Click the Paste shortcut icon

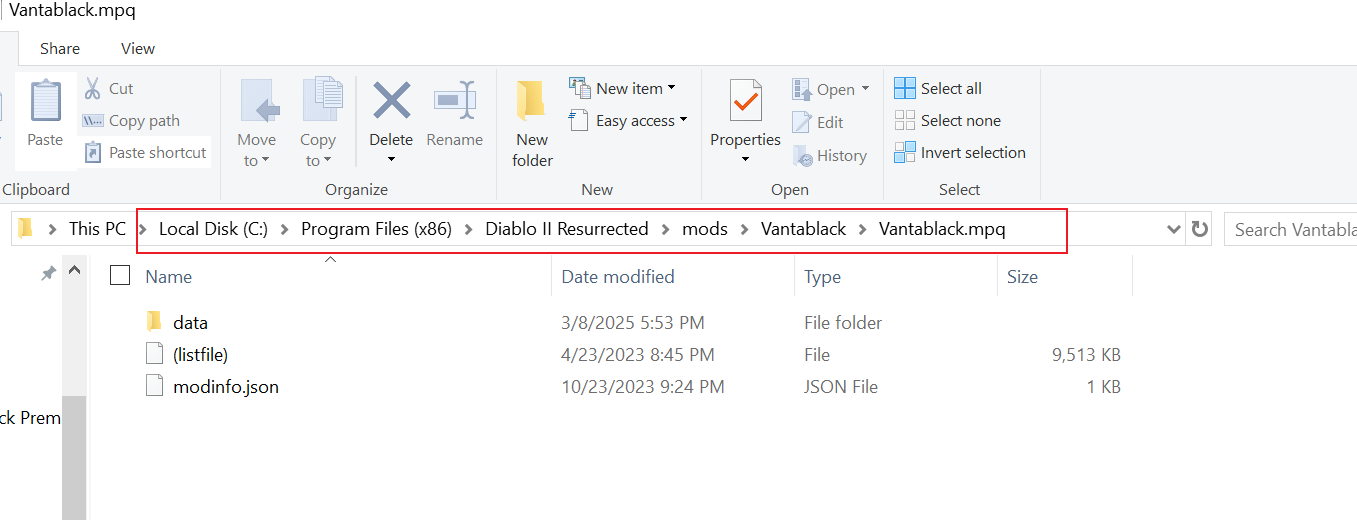93,153
